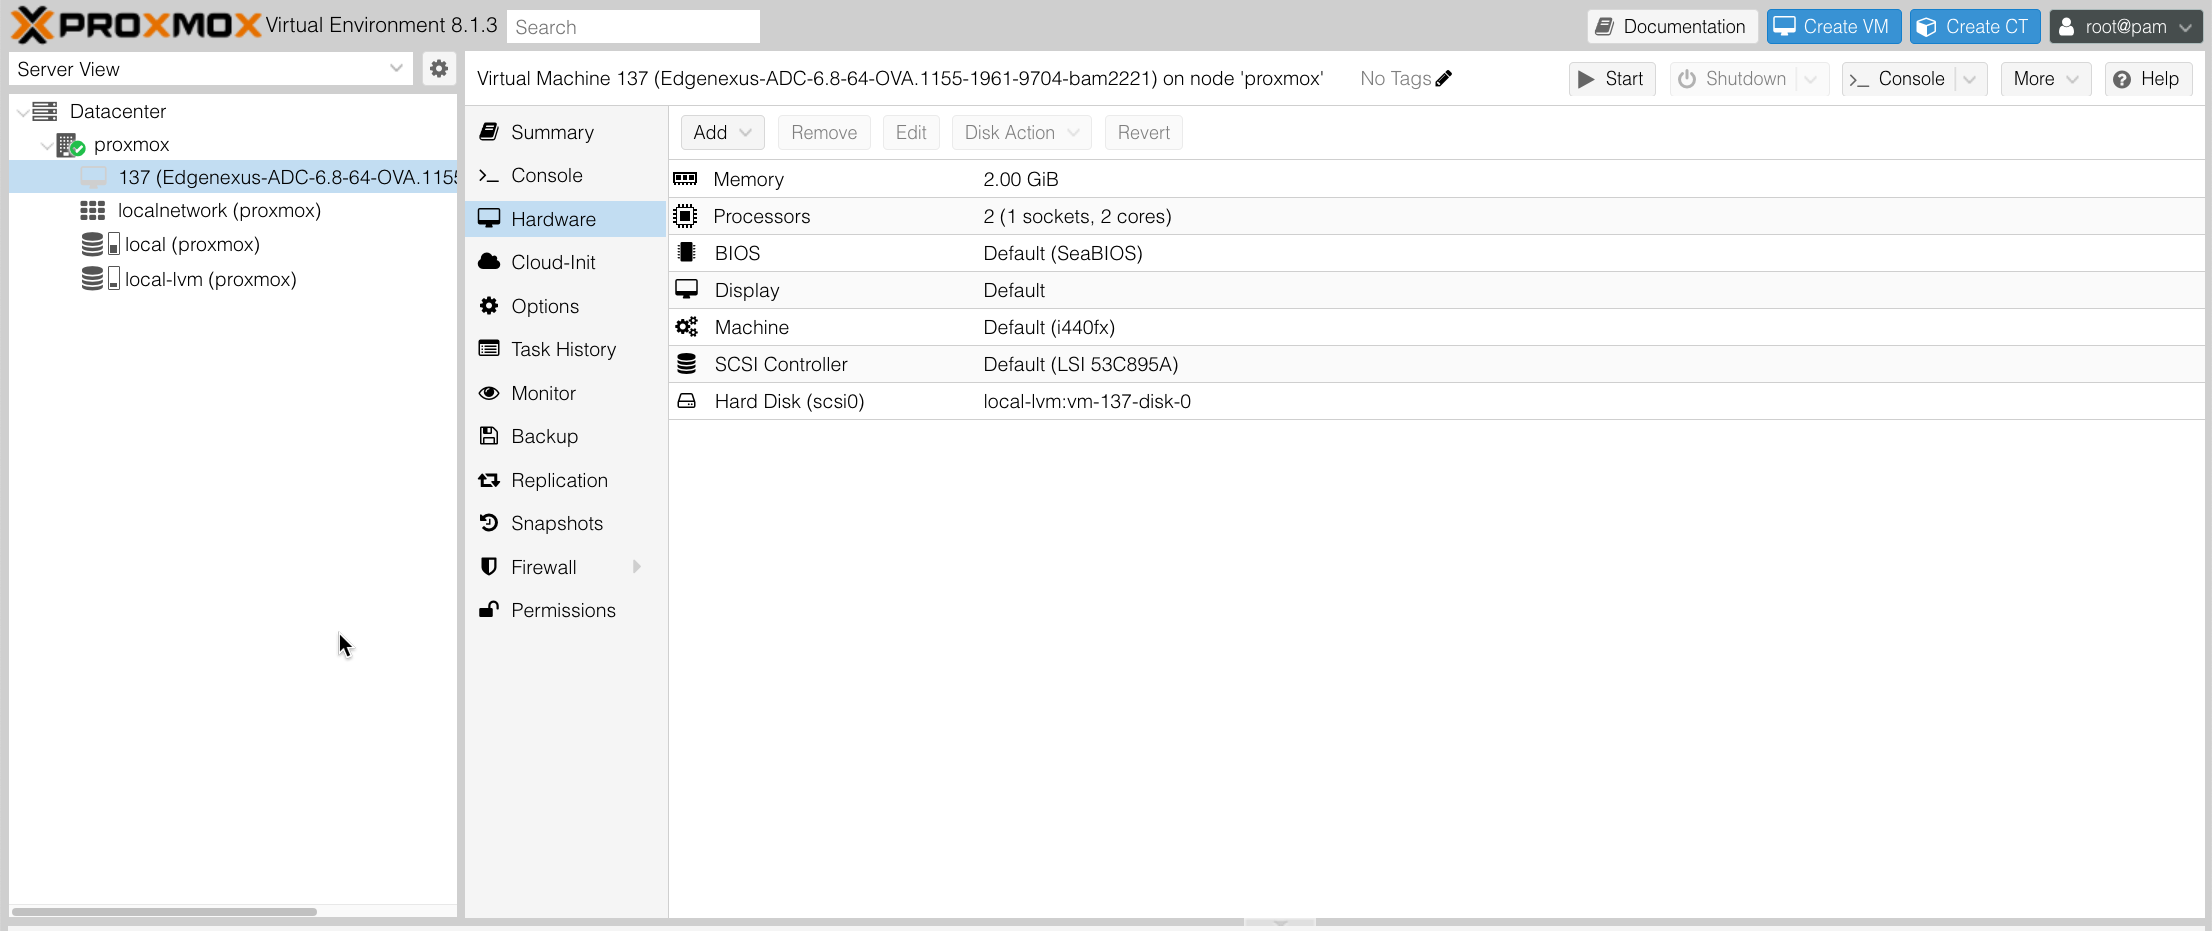The height and width of the screenshot is (931, 2212).
Task: Open Cloud-Init settings
Action: pos(551,262)
